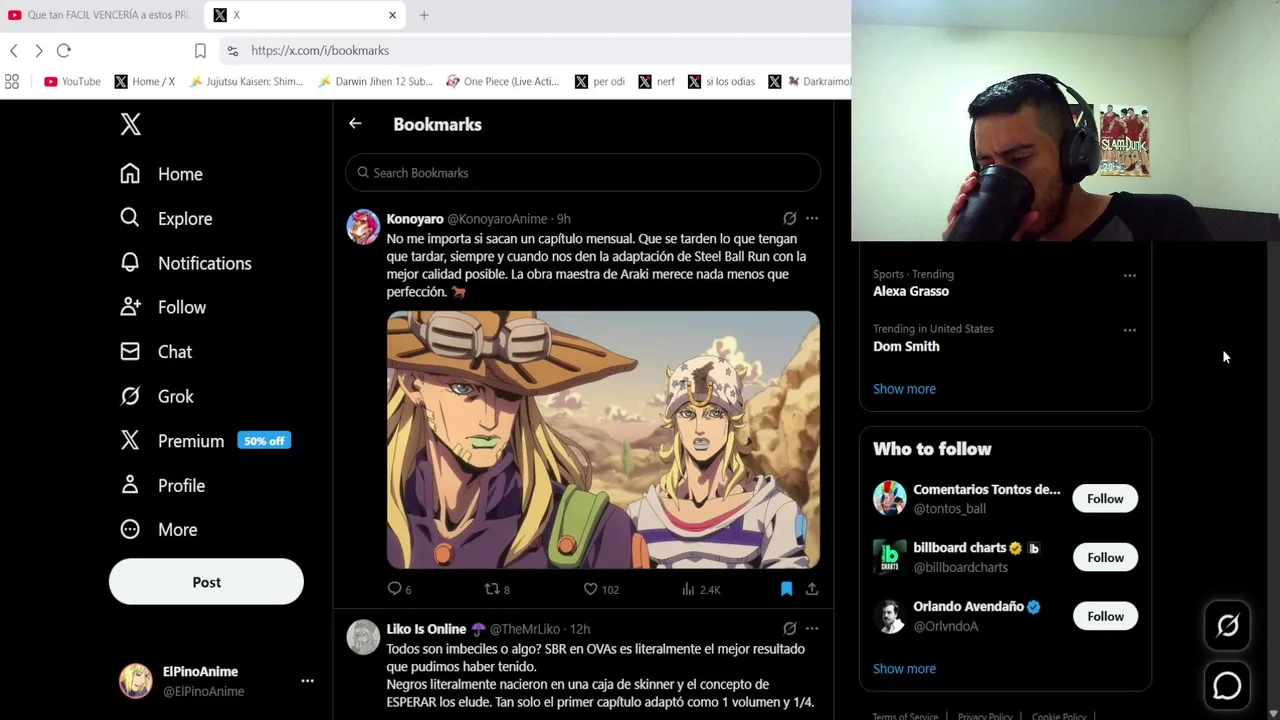1280x720 pixels.
Task: Open Orlando Avendaño profile name
Action: point(968,607)
